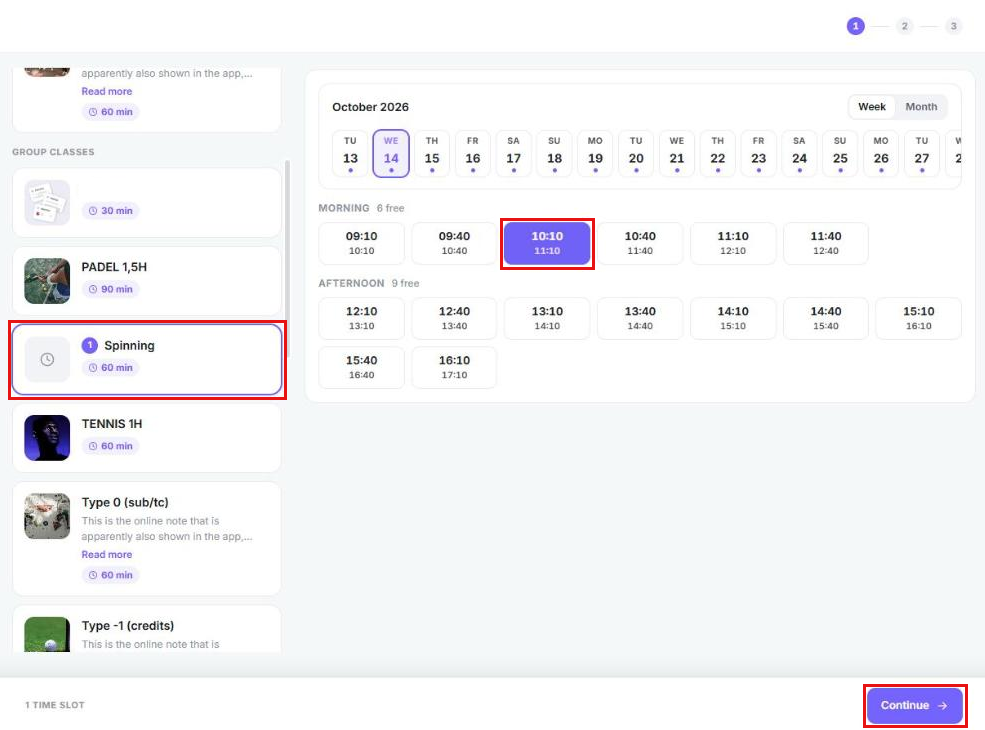
Task: Select Sunday 25 in the date strip
Action: pos(840,153)
